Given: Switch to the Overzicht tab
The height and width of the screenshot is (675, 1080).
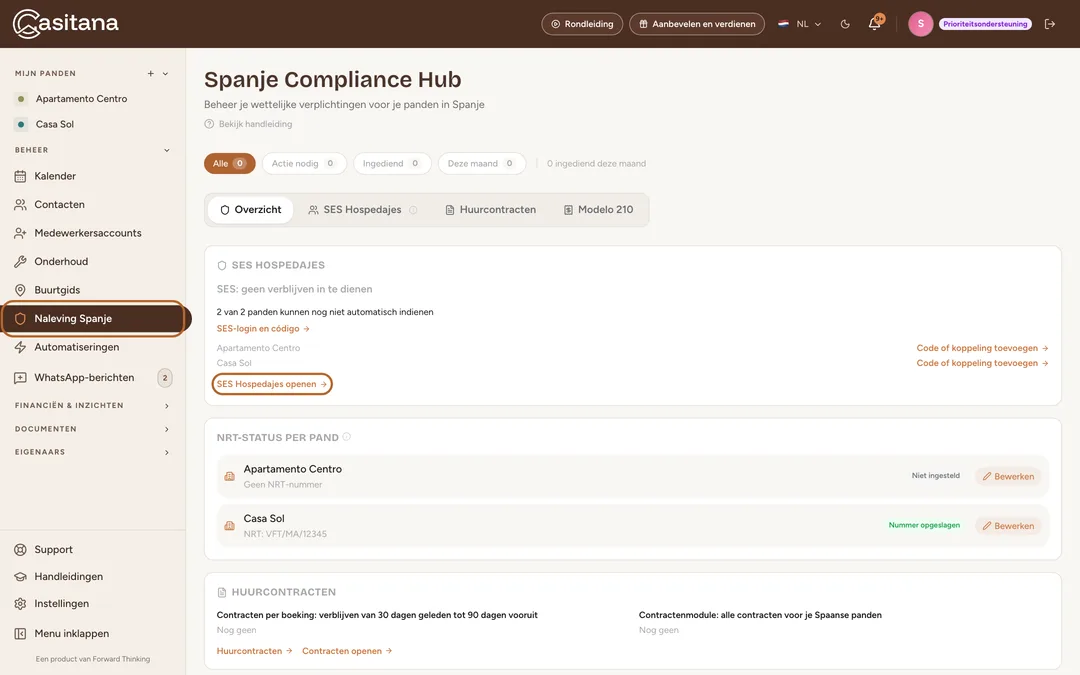Looking at the screenshot, I should coord(251,209).
